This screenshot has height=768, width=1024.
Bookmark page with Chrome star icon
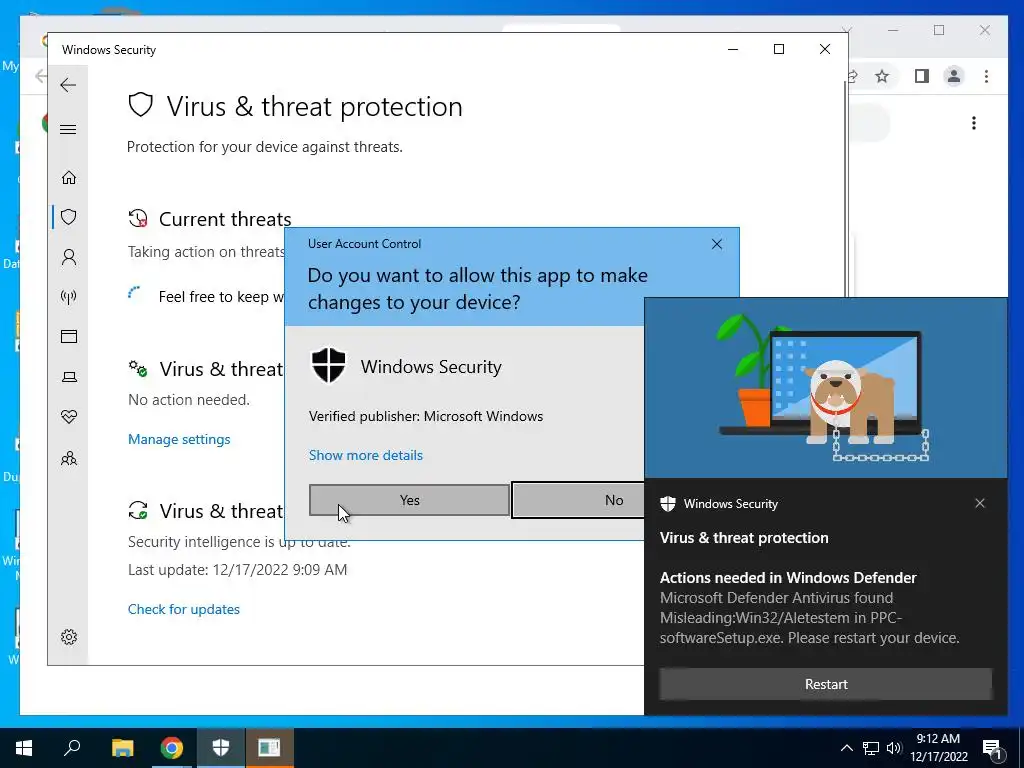[x=882, y=76]
